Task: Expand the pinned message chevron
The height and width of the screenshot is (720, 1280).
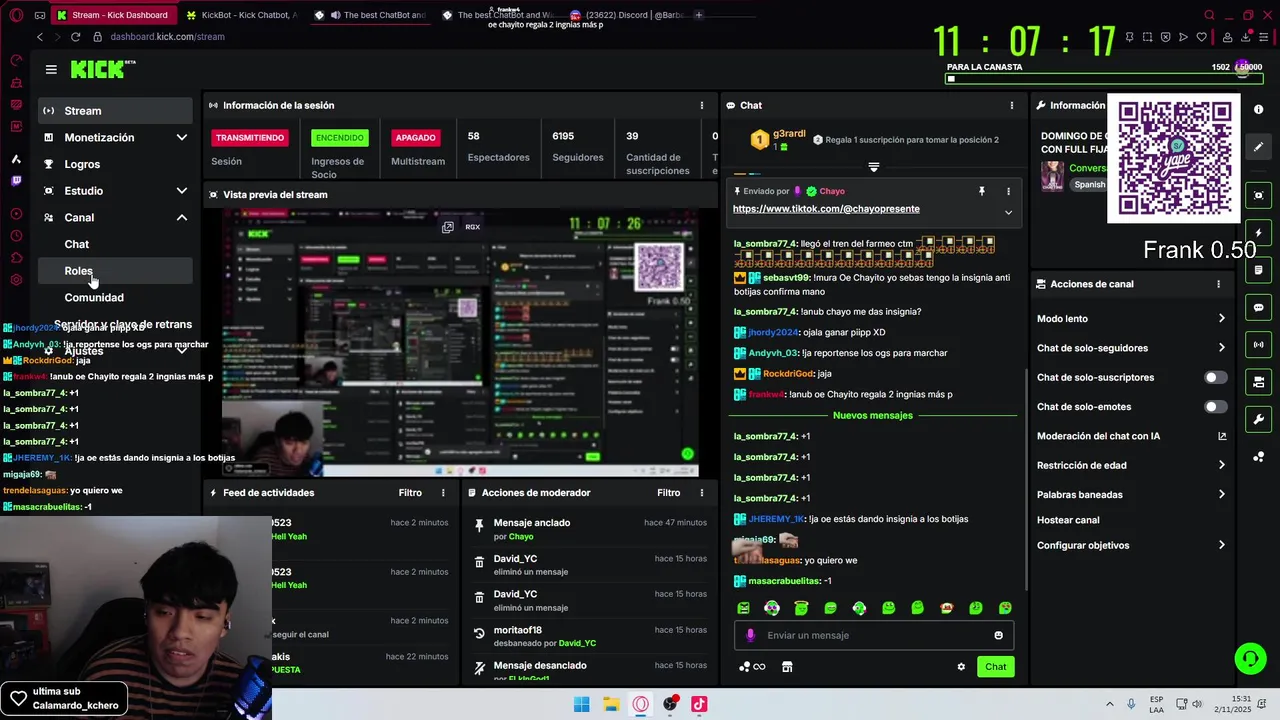Action: click(1008, 212)
